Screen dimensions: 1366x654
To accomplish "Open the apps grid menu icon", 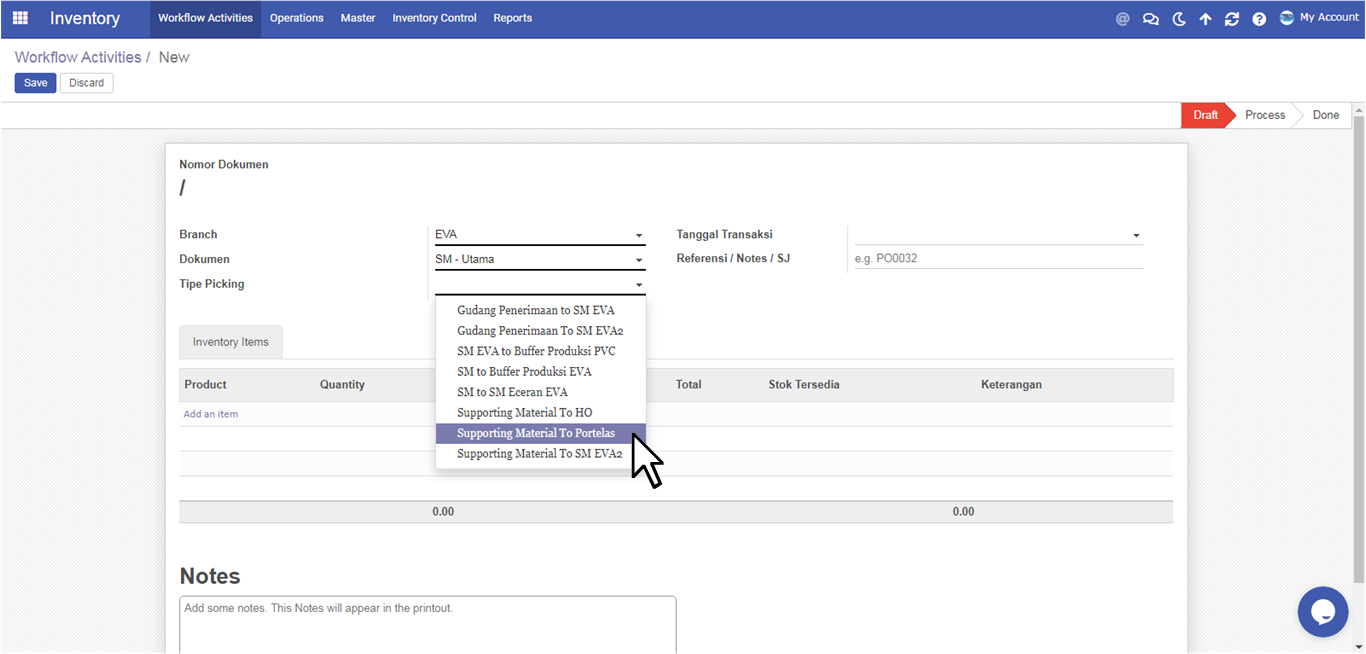I will (x=20, y=18).
